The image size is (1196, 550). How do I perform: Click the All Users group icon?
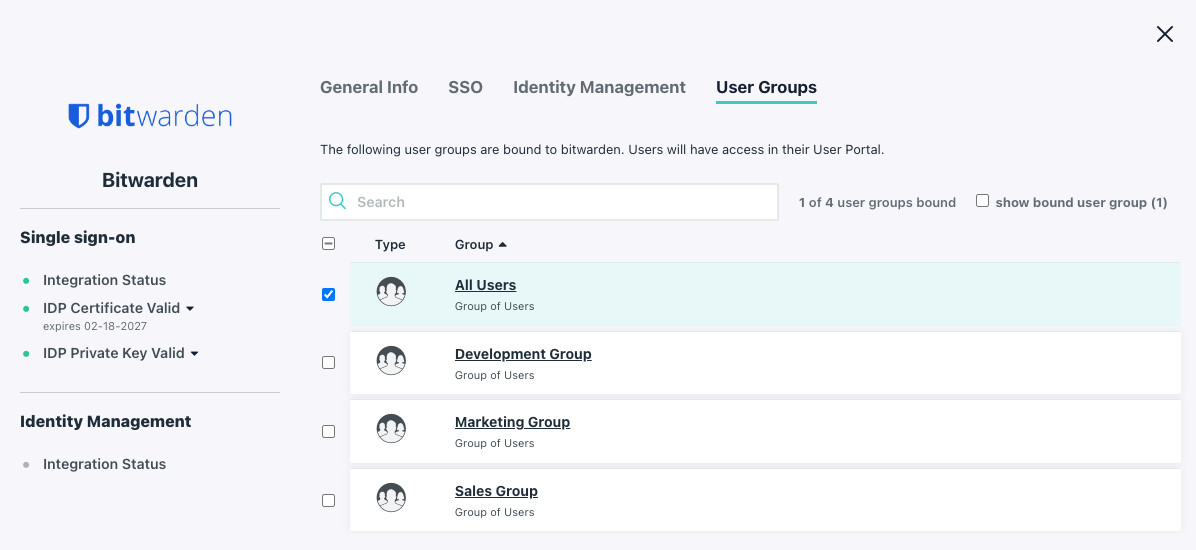click(391, 292)
